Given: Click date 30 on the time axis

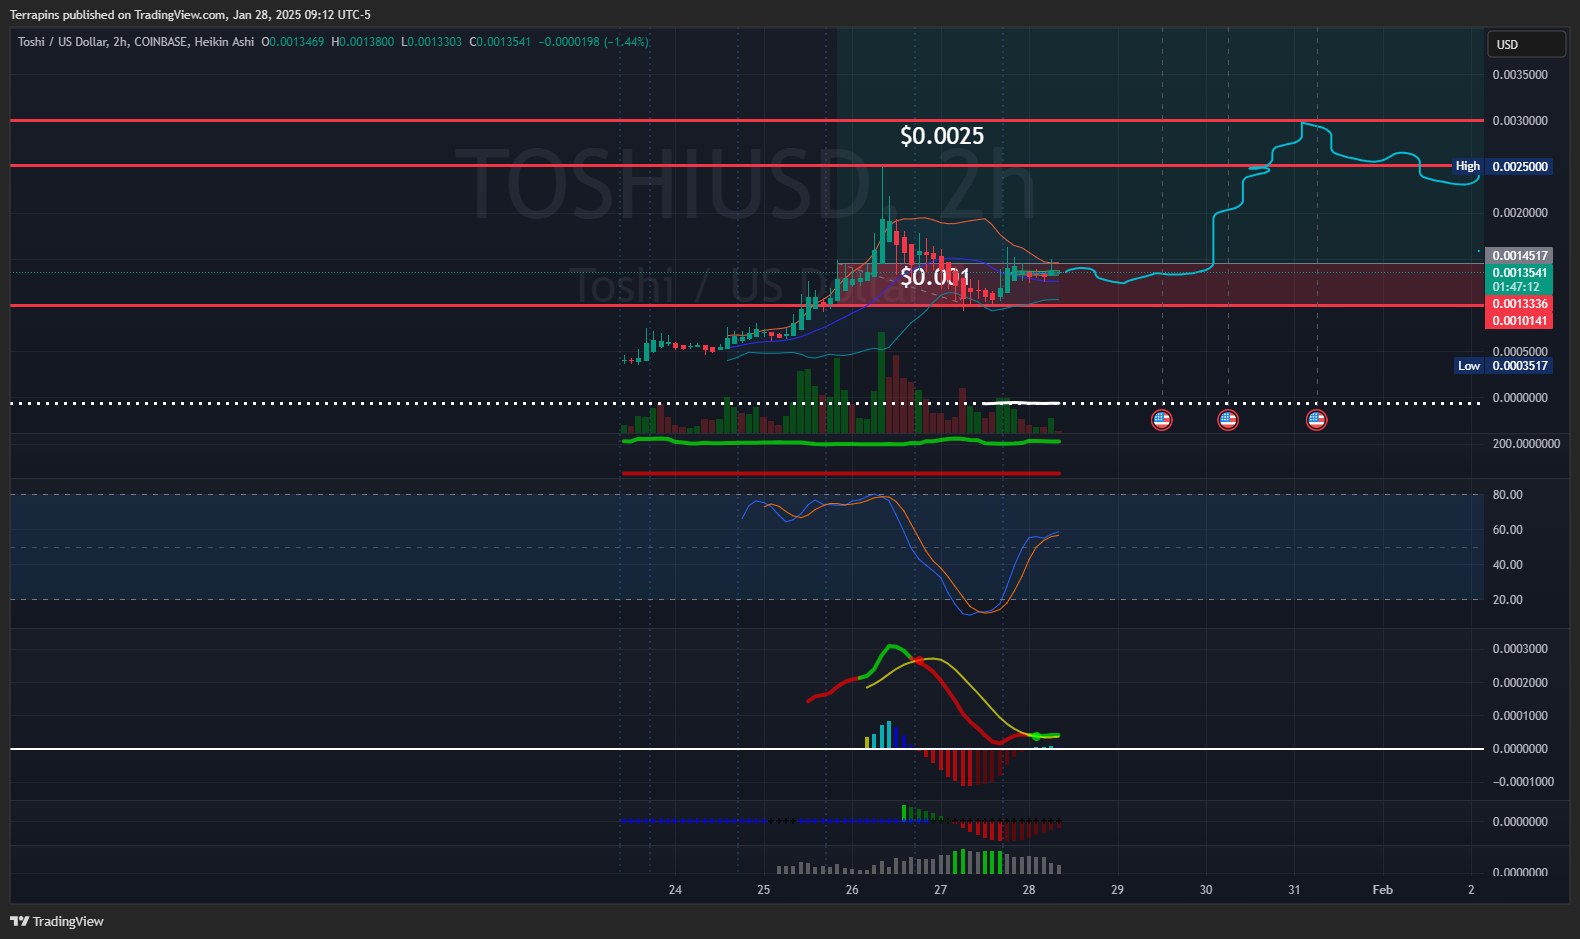Looking at the screenshot, I should [1206, 890].
